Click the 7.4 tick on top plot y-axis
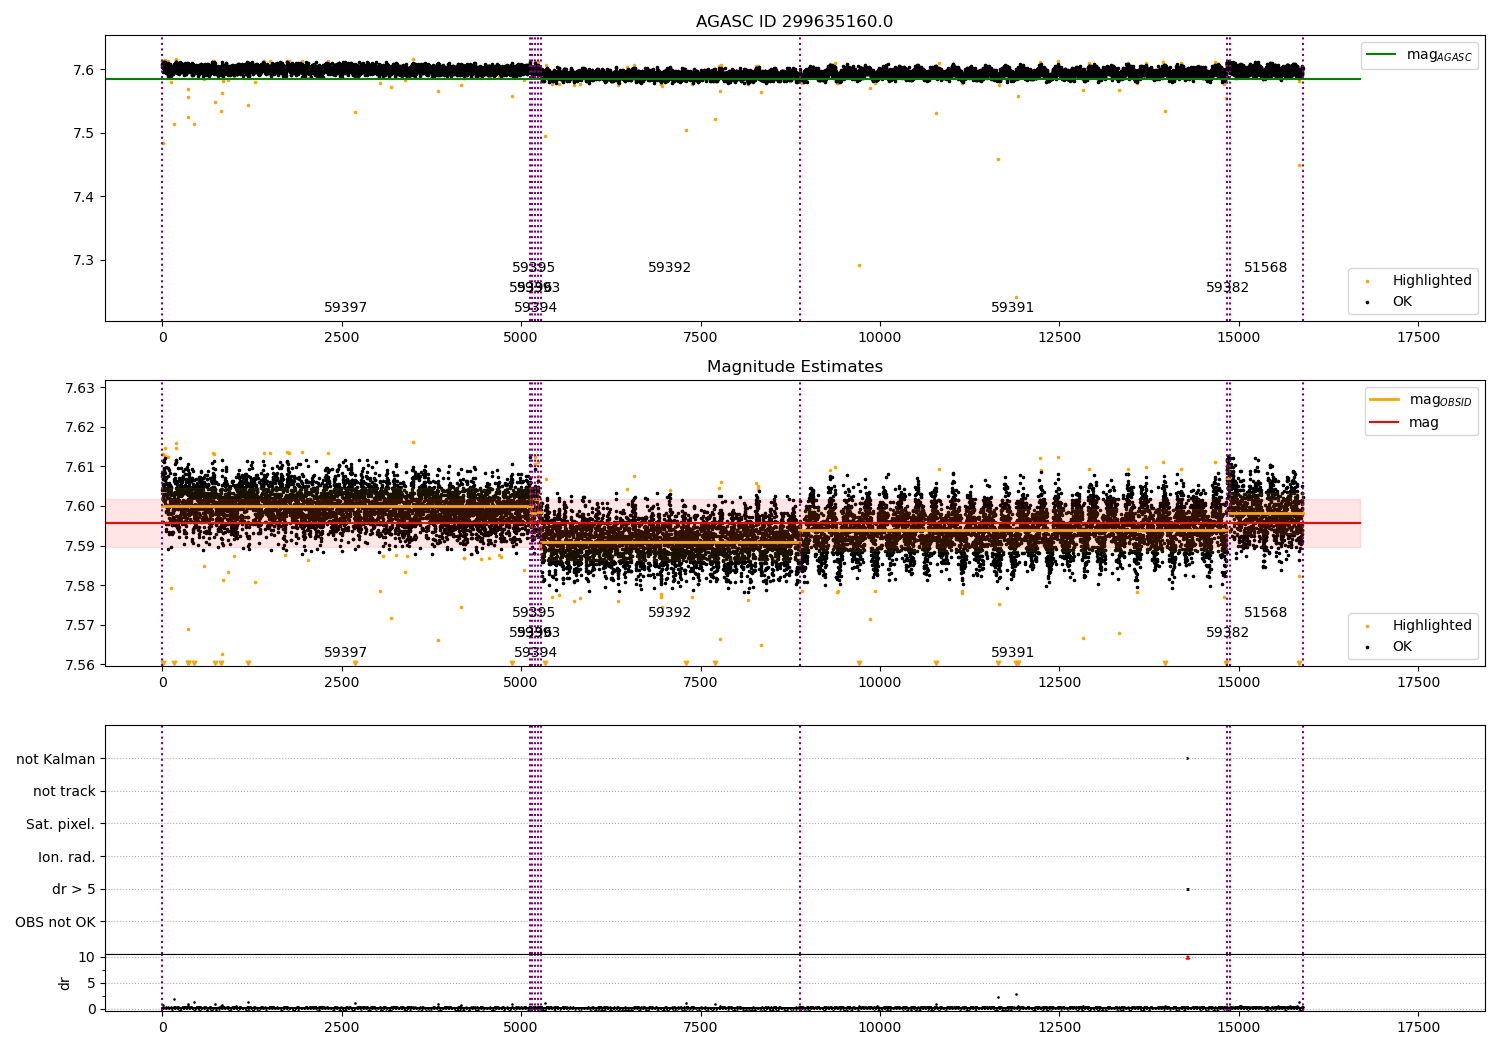Screen dimensions: 1500x1050 pyautogui.click(x=83, y=197)
